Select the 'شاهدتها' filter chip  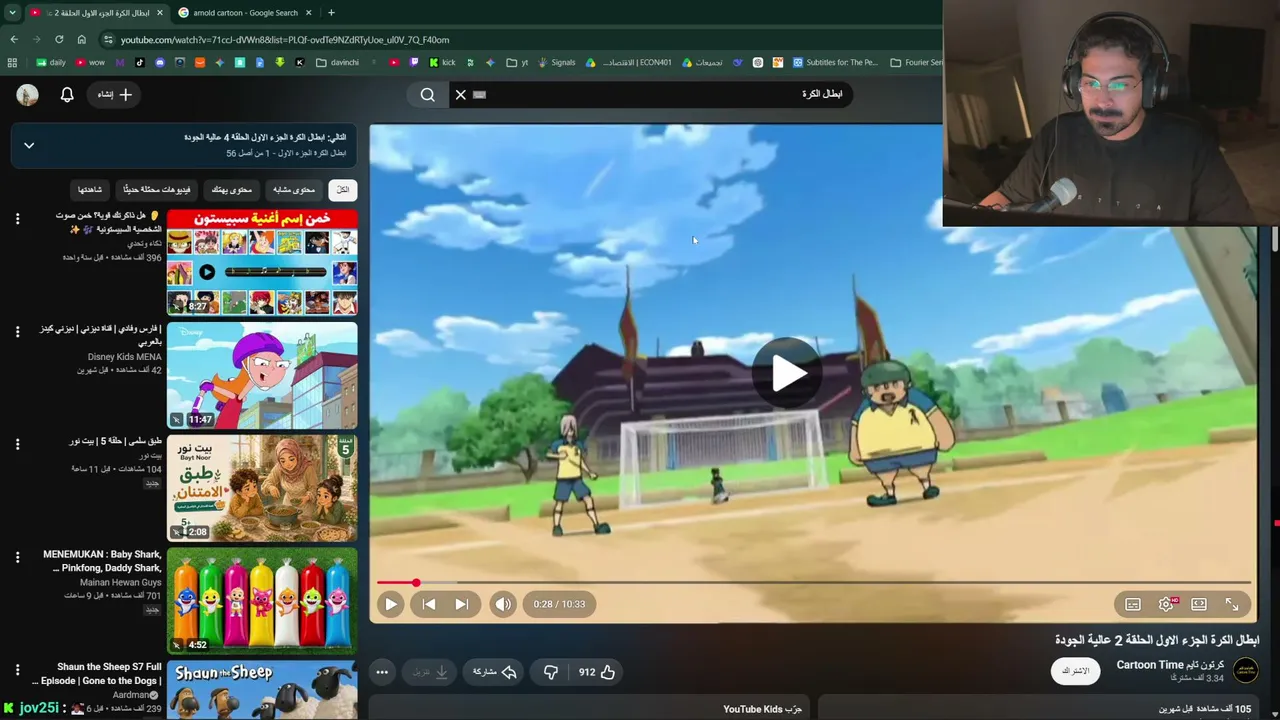coord(90,190)
